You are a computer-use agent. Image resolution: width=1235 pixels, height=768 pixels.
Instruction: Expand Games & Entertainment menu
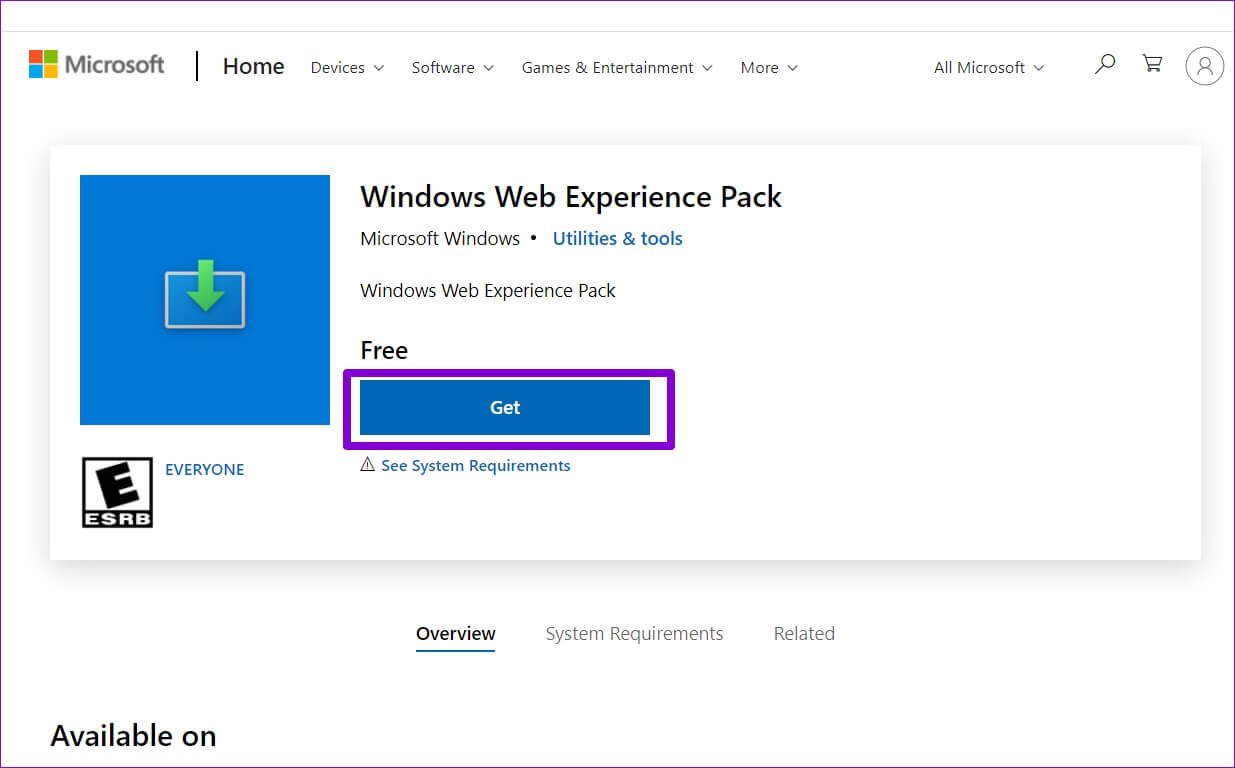coord(617,68)
